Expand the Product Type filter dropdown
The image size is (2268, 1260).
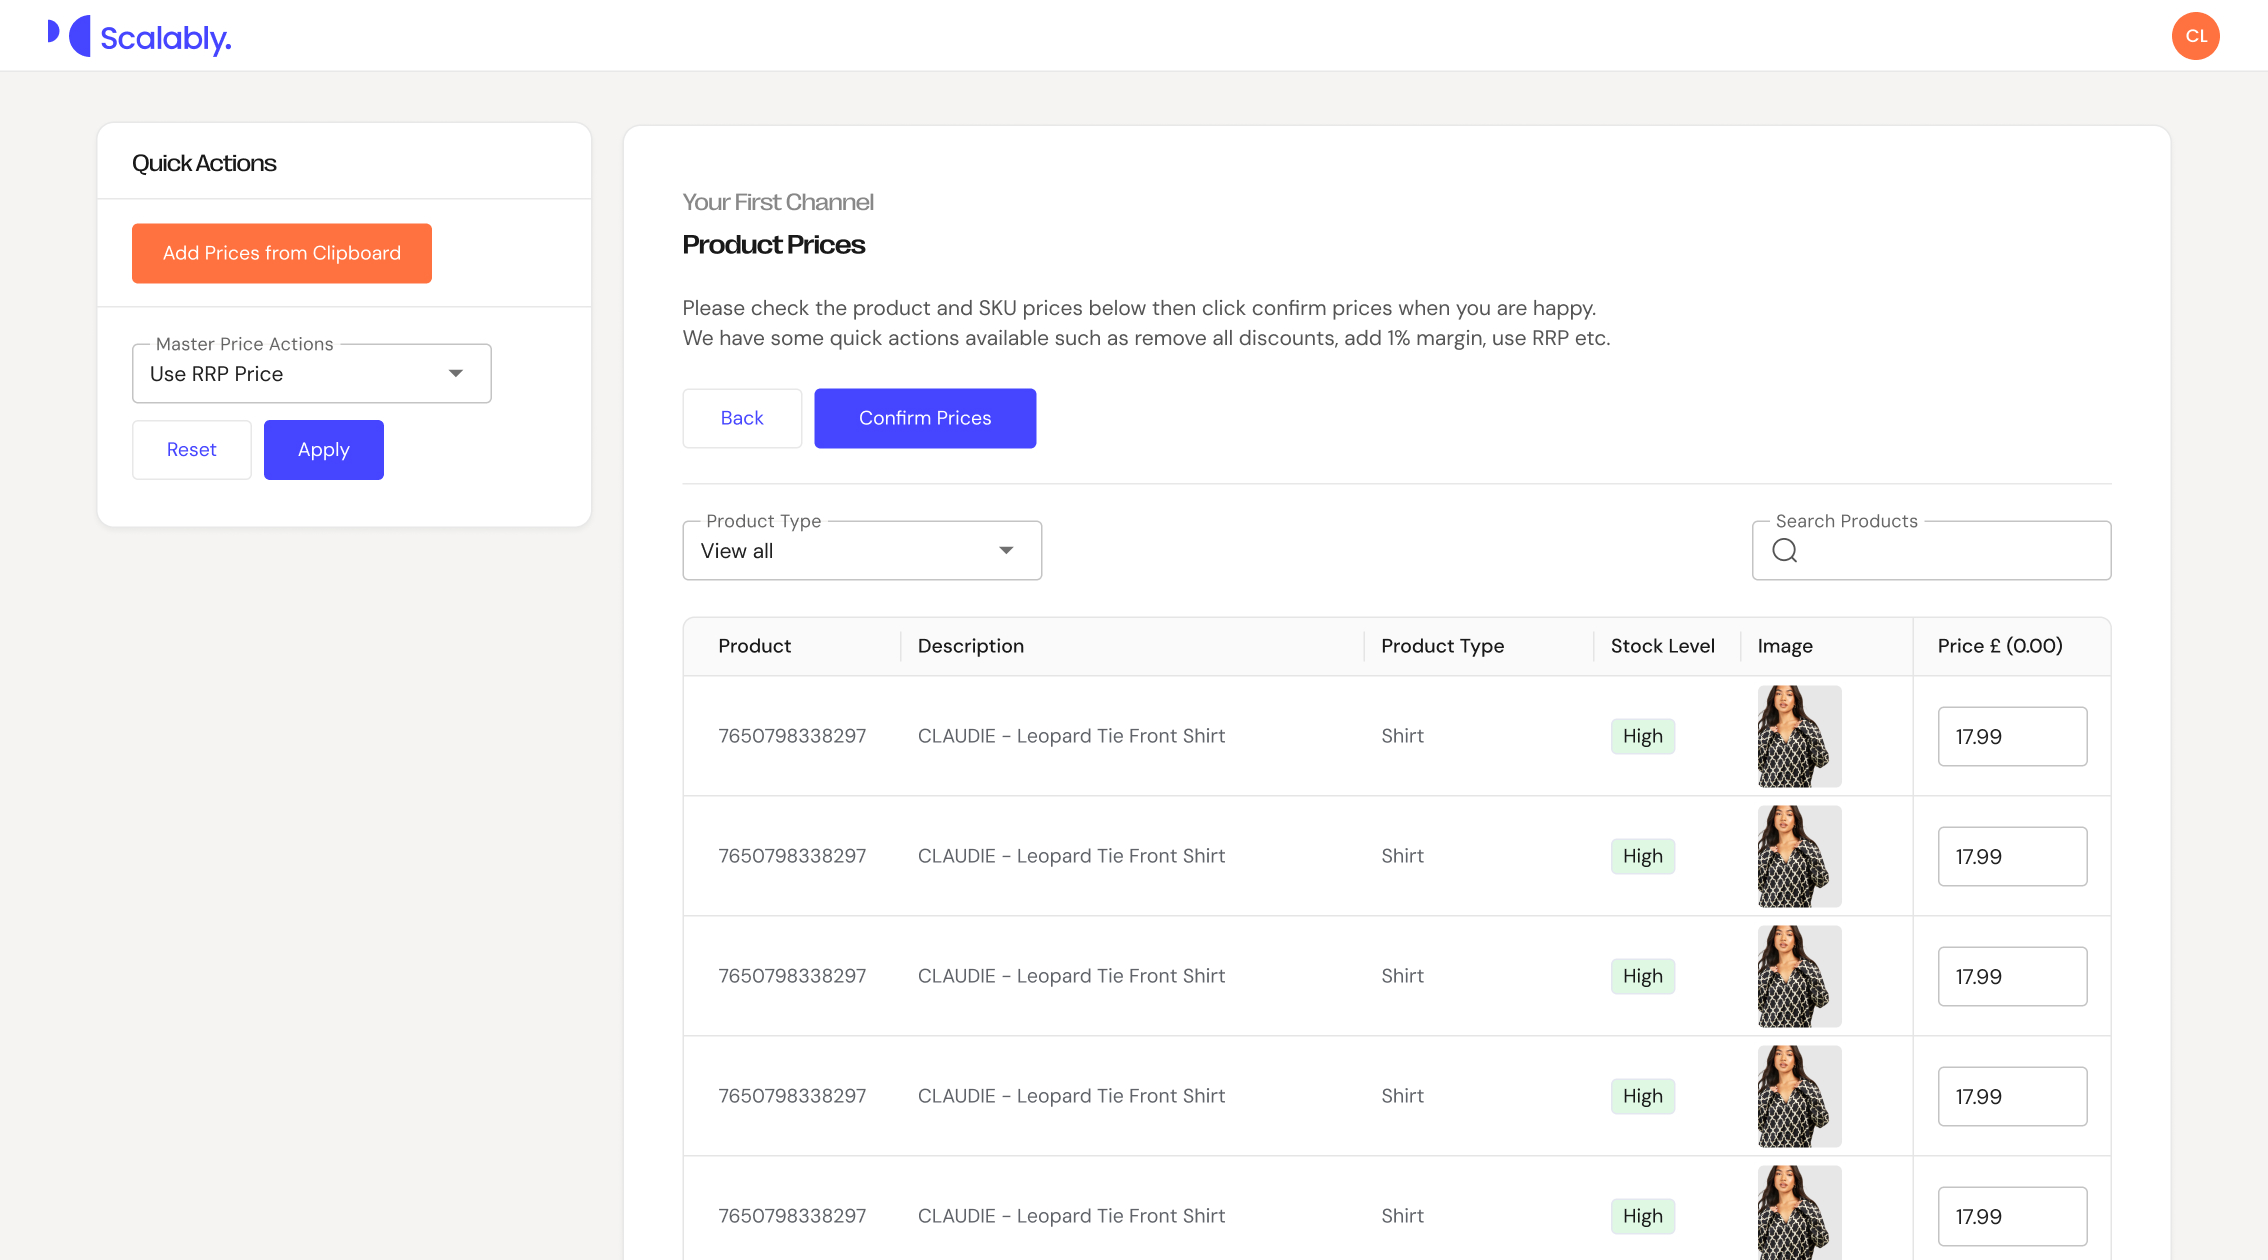[861, 551]
